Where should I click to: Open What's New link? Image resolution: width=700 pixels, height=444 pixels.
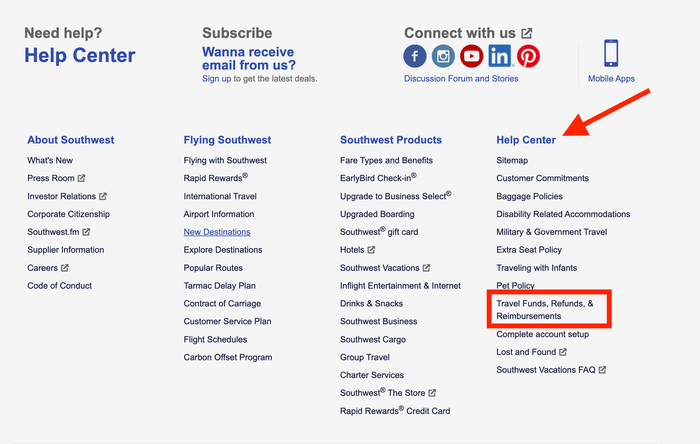tap(50, 160)
